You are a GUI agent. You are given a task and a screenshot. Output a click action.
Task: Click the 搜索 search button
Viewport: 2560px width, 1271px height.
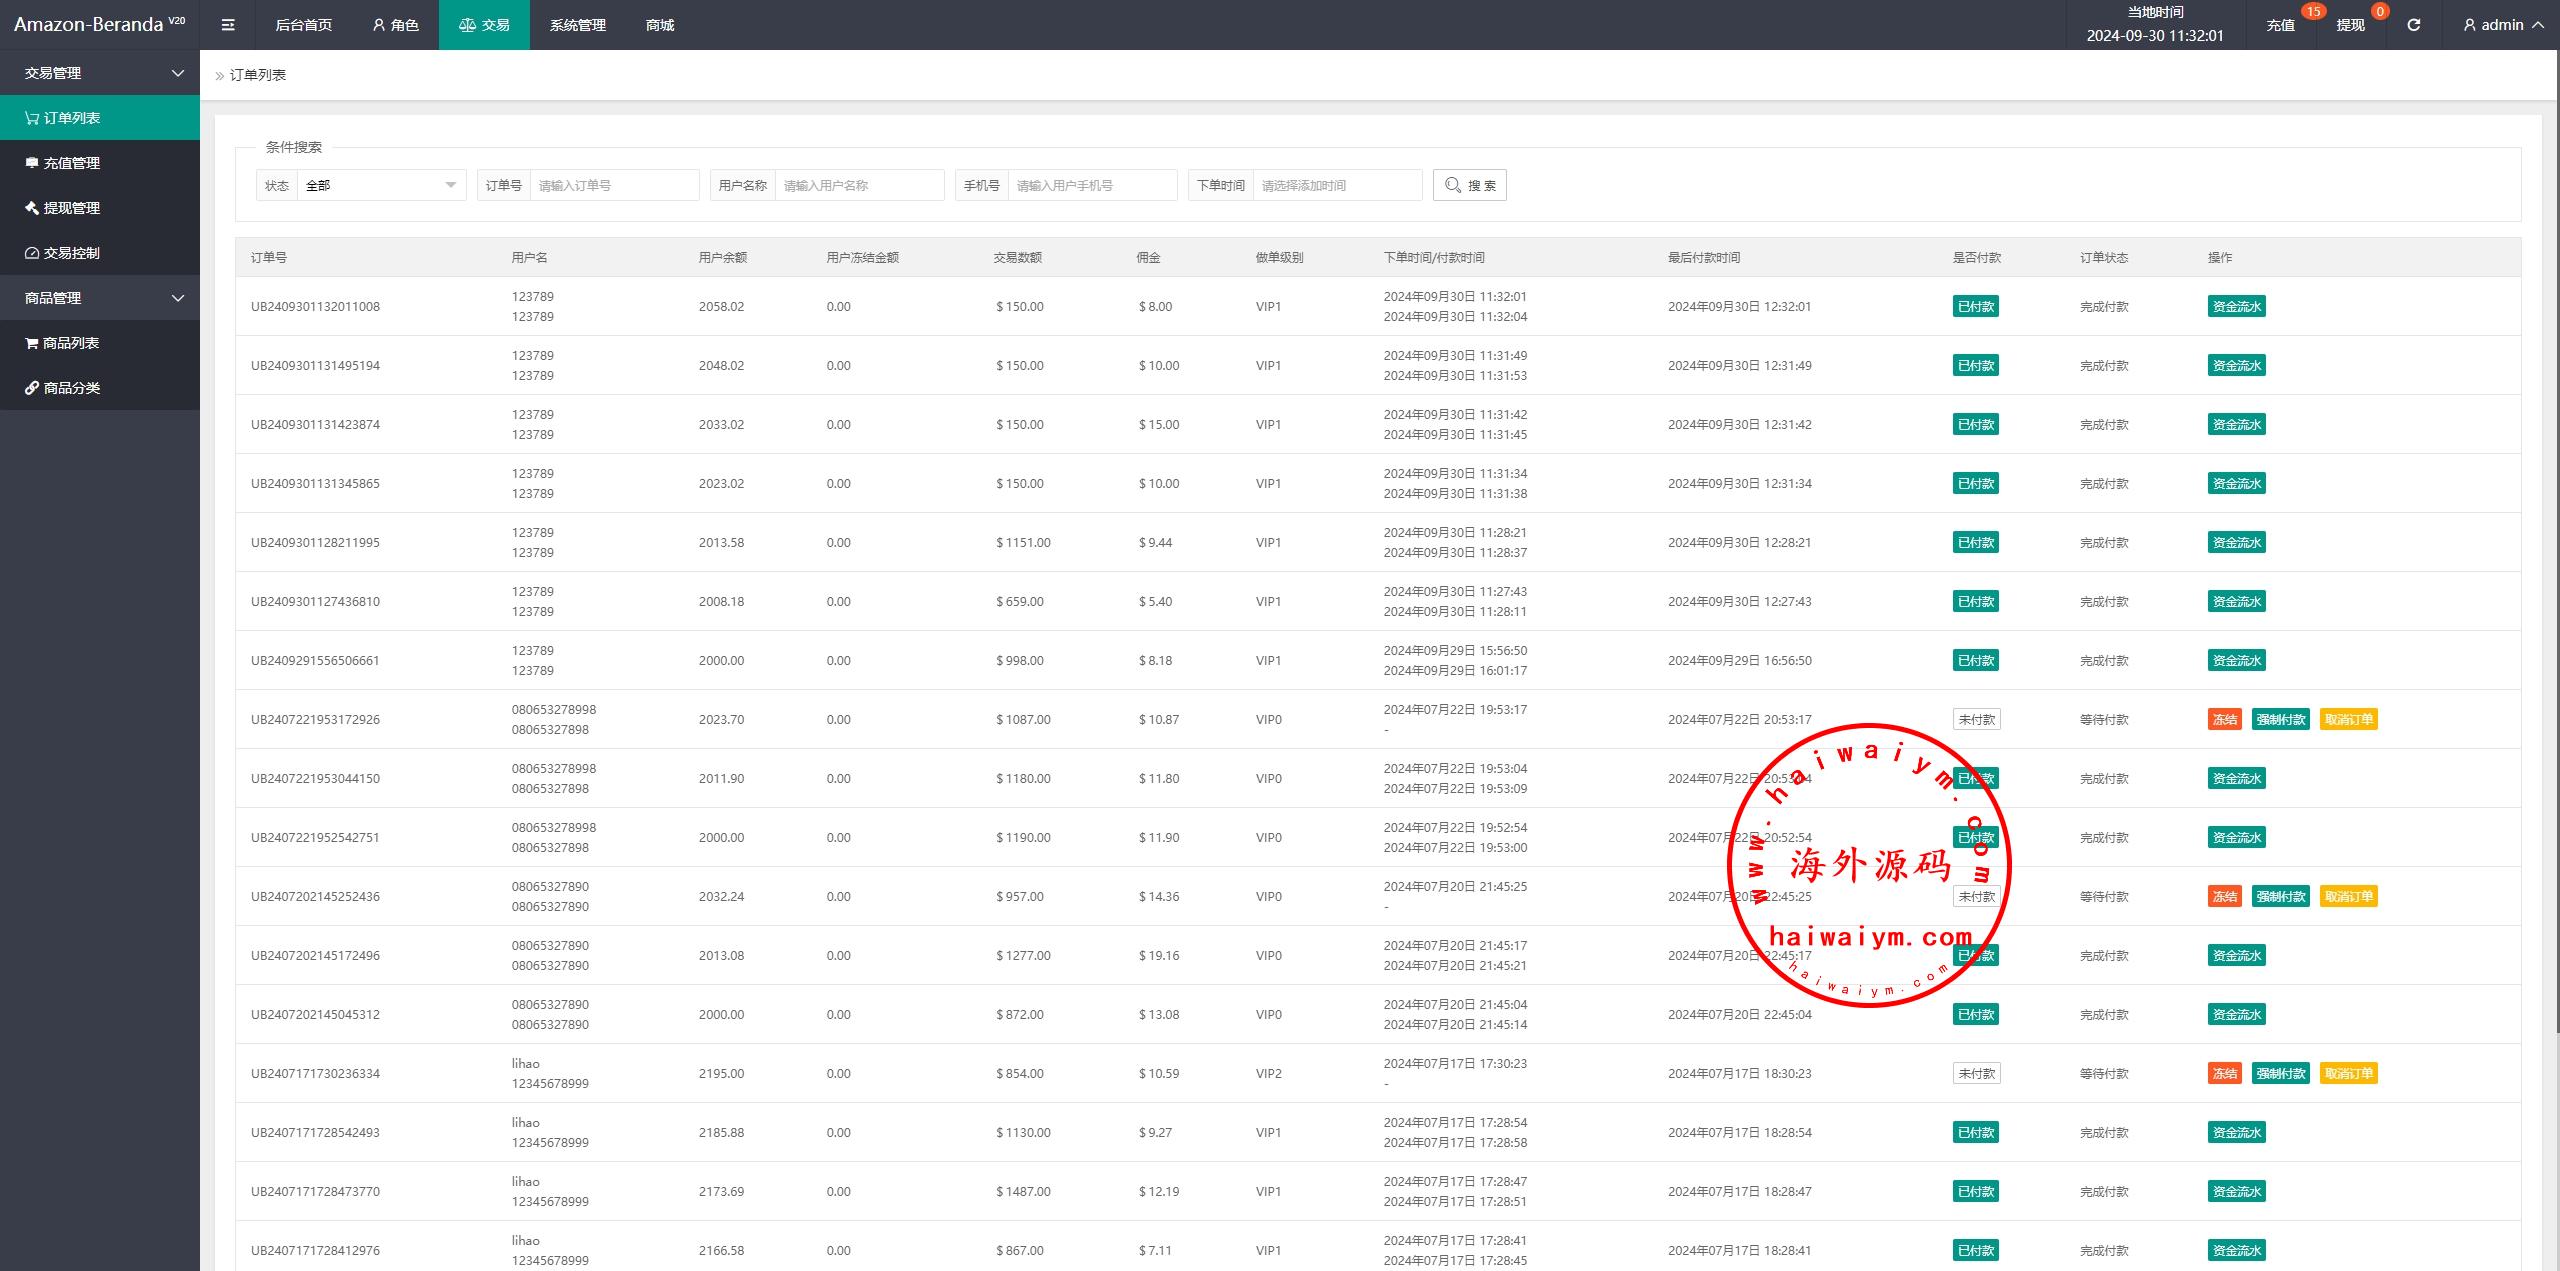(1469, 185)
